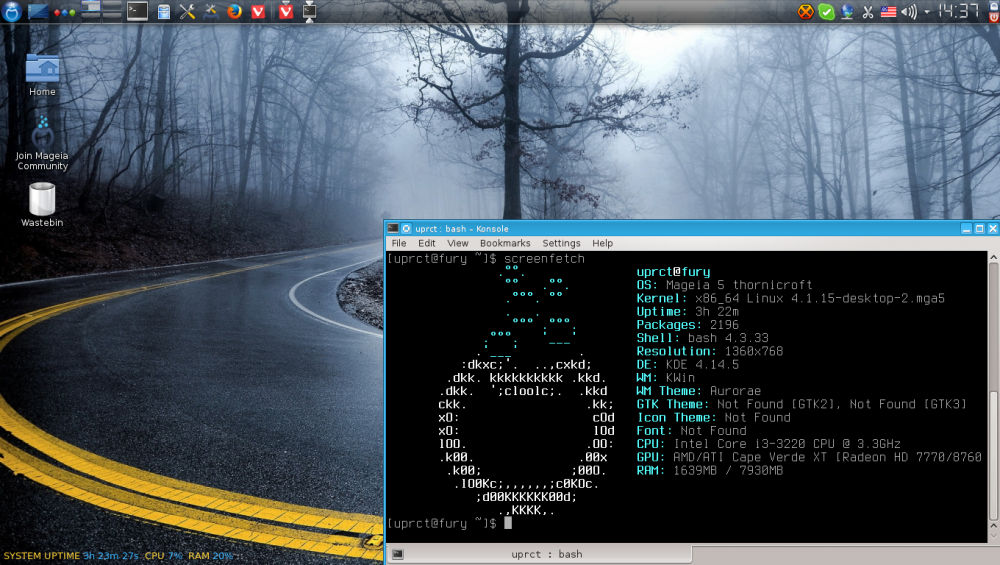Open the Settings menu in Konsole
1000x565 pixels.
tap(561, 243)
